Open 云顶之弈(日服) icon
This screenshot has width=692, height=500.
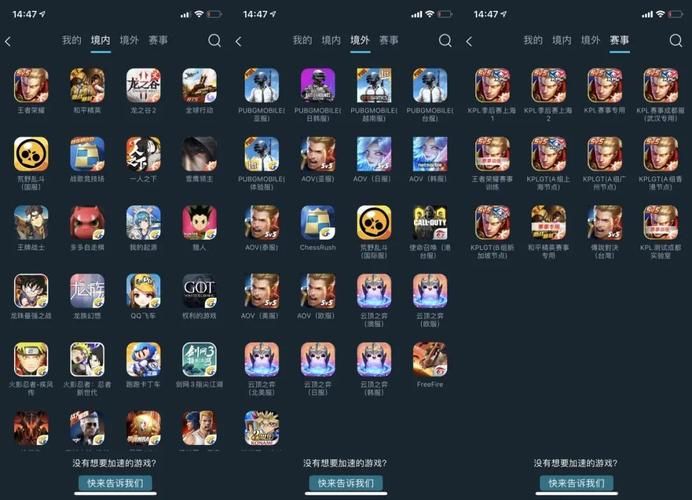[318, 359]
